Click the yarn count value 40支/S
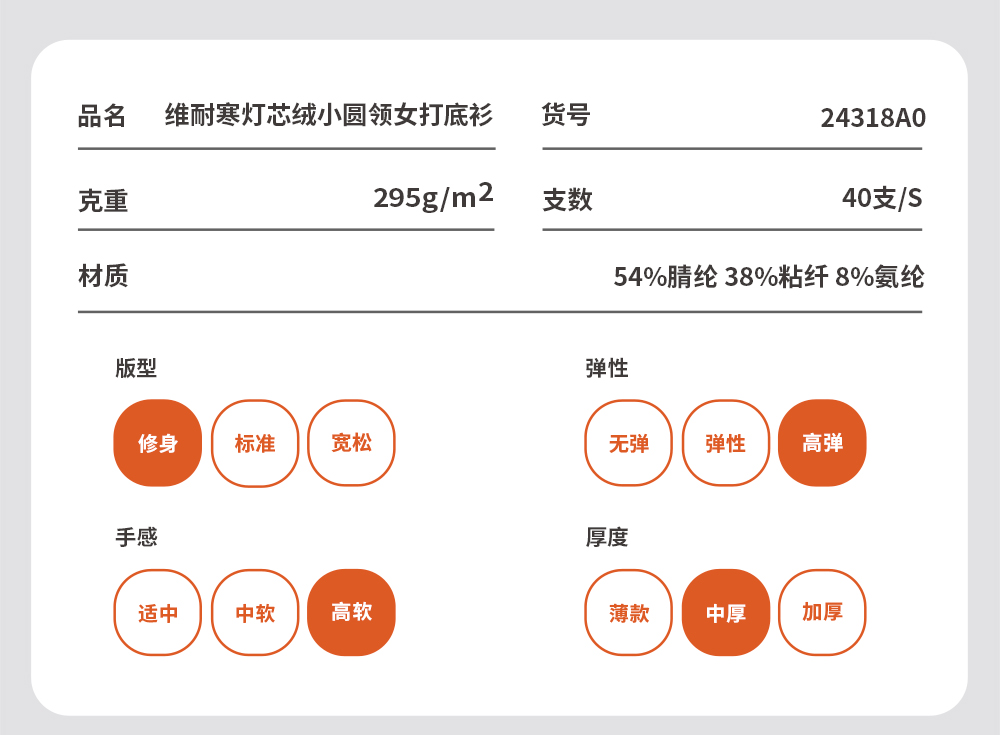The height and width of the screenshot is (735, 1000). [x=881, y=198]
